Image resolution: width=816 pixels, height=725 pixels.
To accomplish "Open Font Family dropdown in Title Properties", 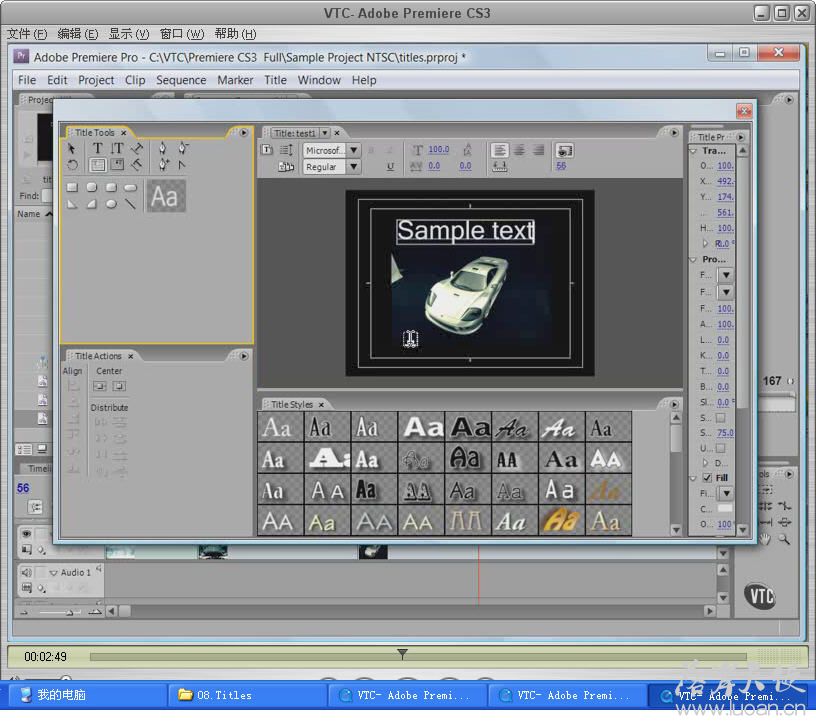I will pyautogui.click(x=726, y=275).
